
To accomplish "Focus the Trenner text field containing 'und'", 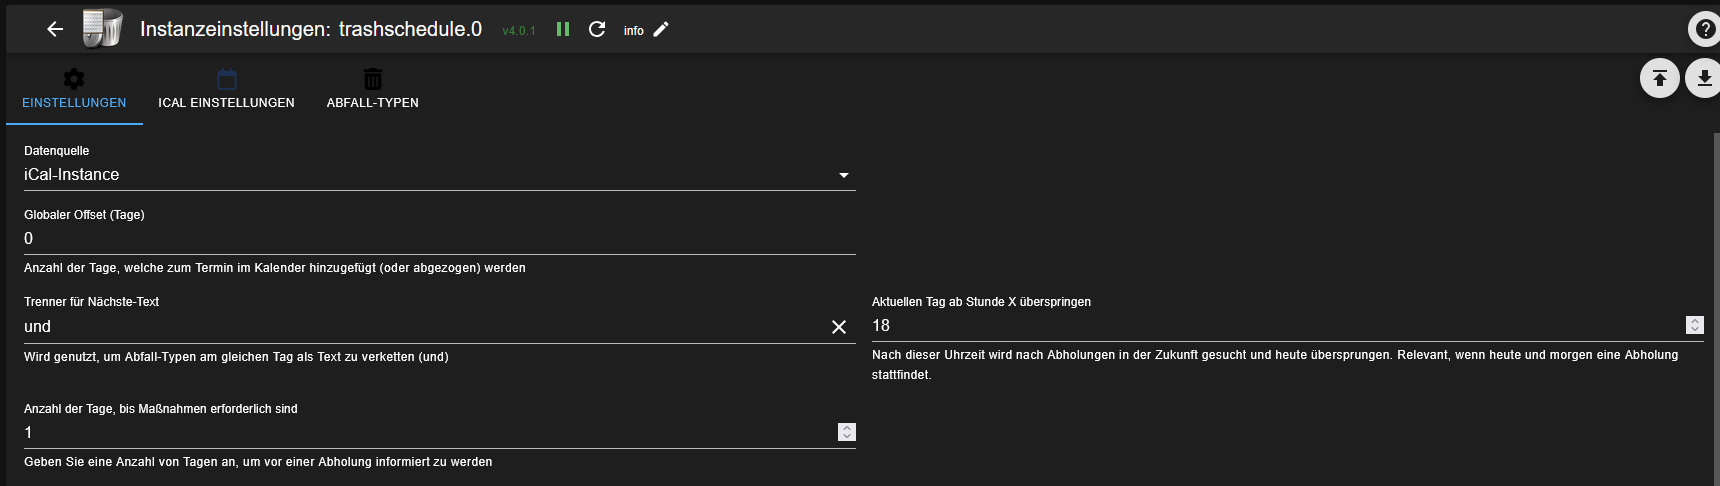I will [420, 327].
